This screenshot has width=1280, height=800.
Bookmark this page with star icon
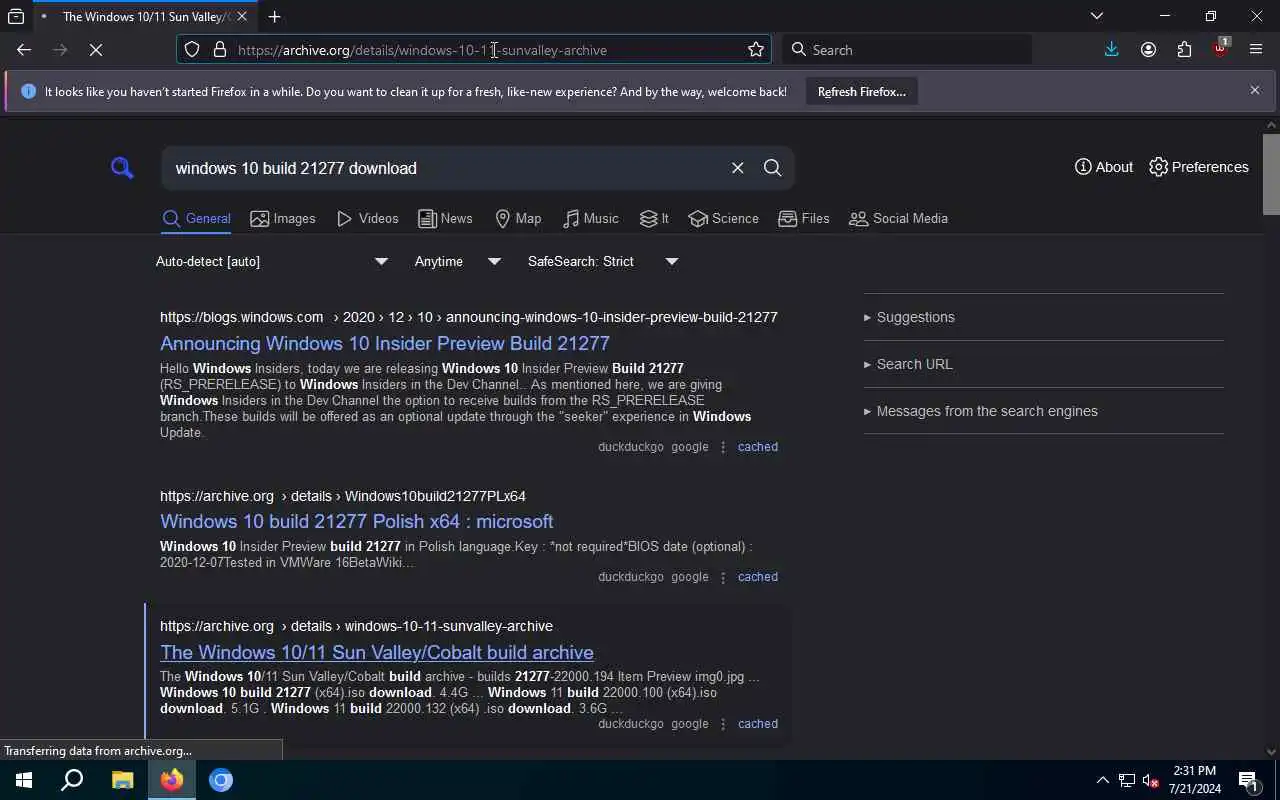pos(756,50)
